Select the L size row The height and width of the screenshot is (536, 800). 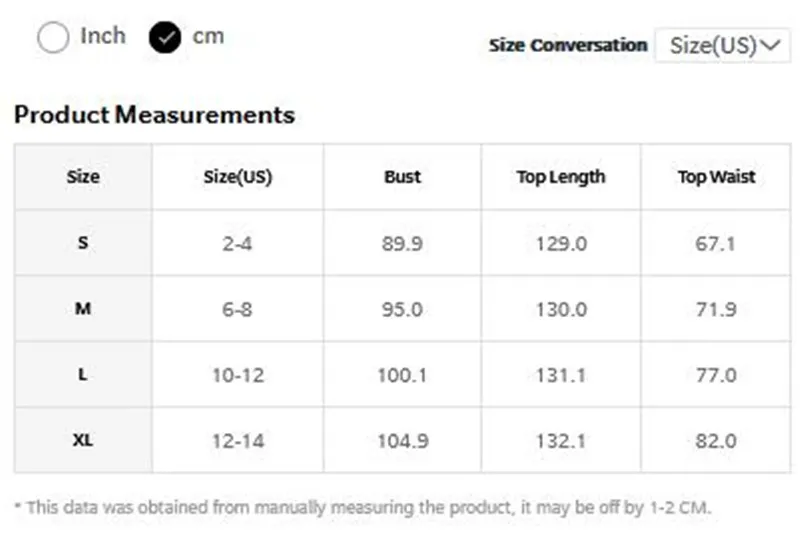coord(403,374)
